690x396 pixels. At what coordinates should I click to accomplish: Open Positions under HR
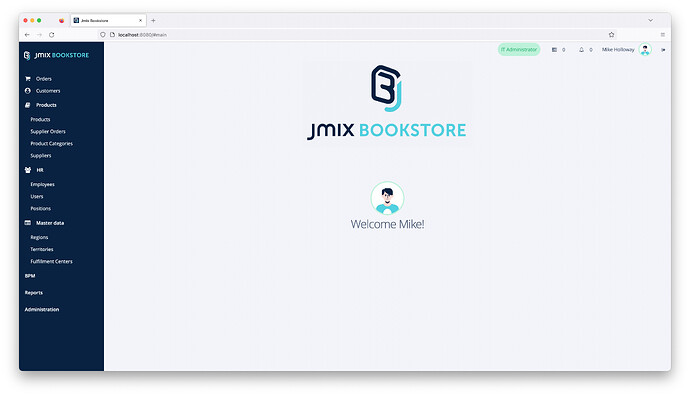click(40, 209)
